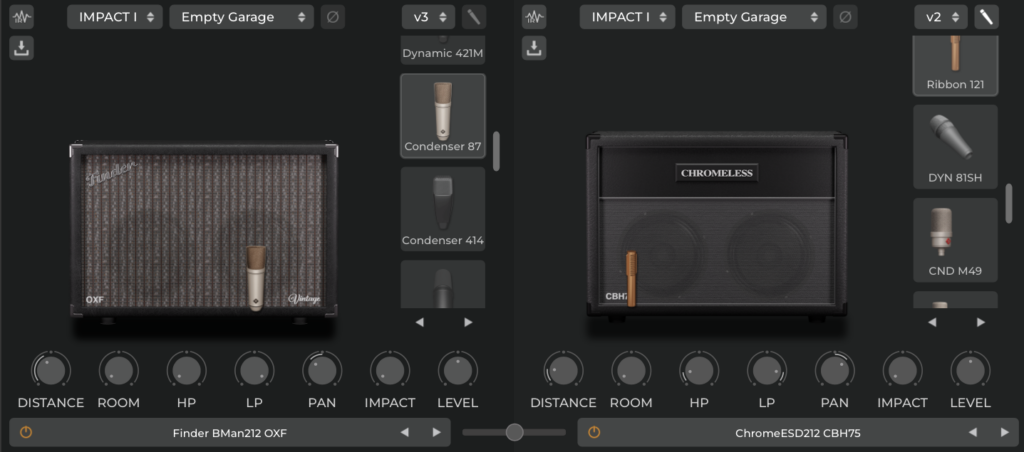Click the waveform icon in left cabinet panel
Image resolution: width=1024 pixels, height=452 pixels.
tap(22, 17)
